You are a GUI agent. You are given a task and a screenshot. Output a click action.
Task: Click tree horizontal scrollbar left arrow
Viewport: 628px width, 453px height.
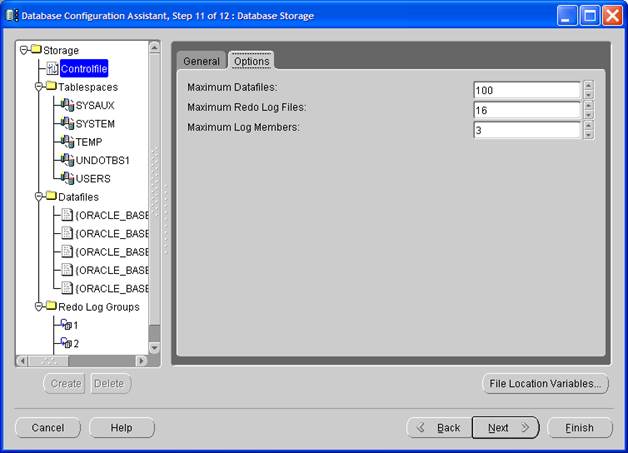22,361
